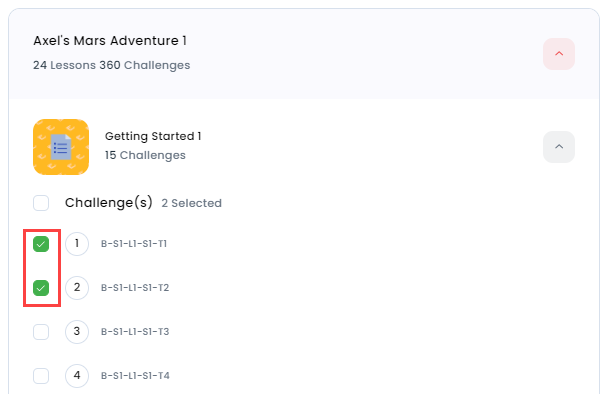Tick the checkbox for challenge 4
The height and width of the screenshot is (394, 608).
click(x=41, y=376)
